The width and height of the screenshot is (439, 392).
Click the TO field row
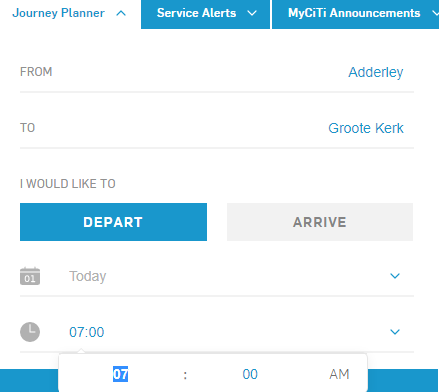tap(217, 128)
